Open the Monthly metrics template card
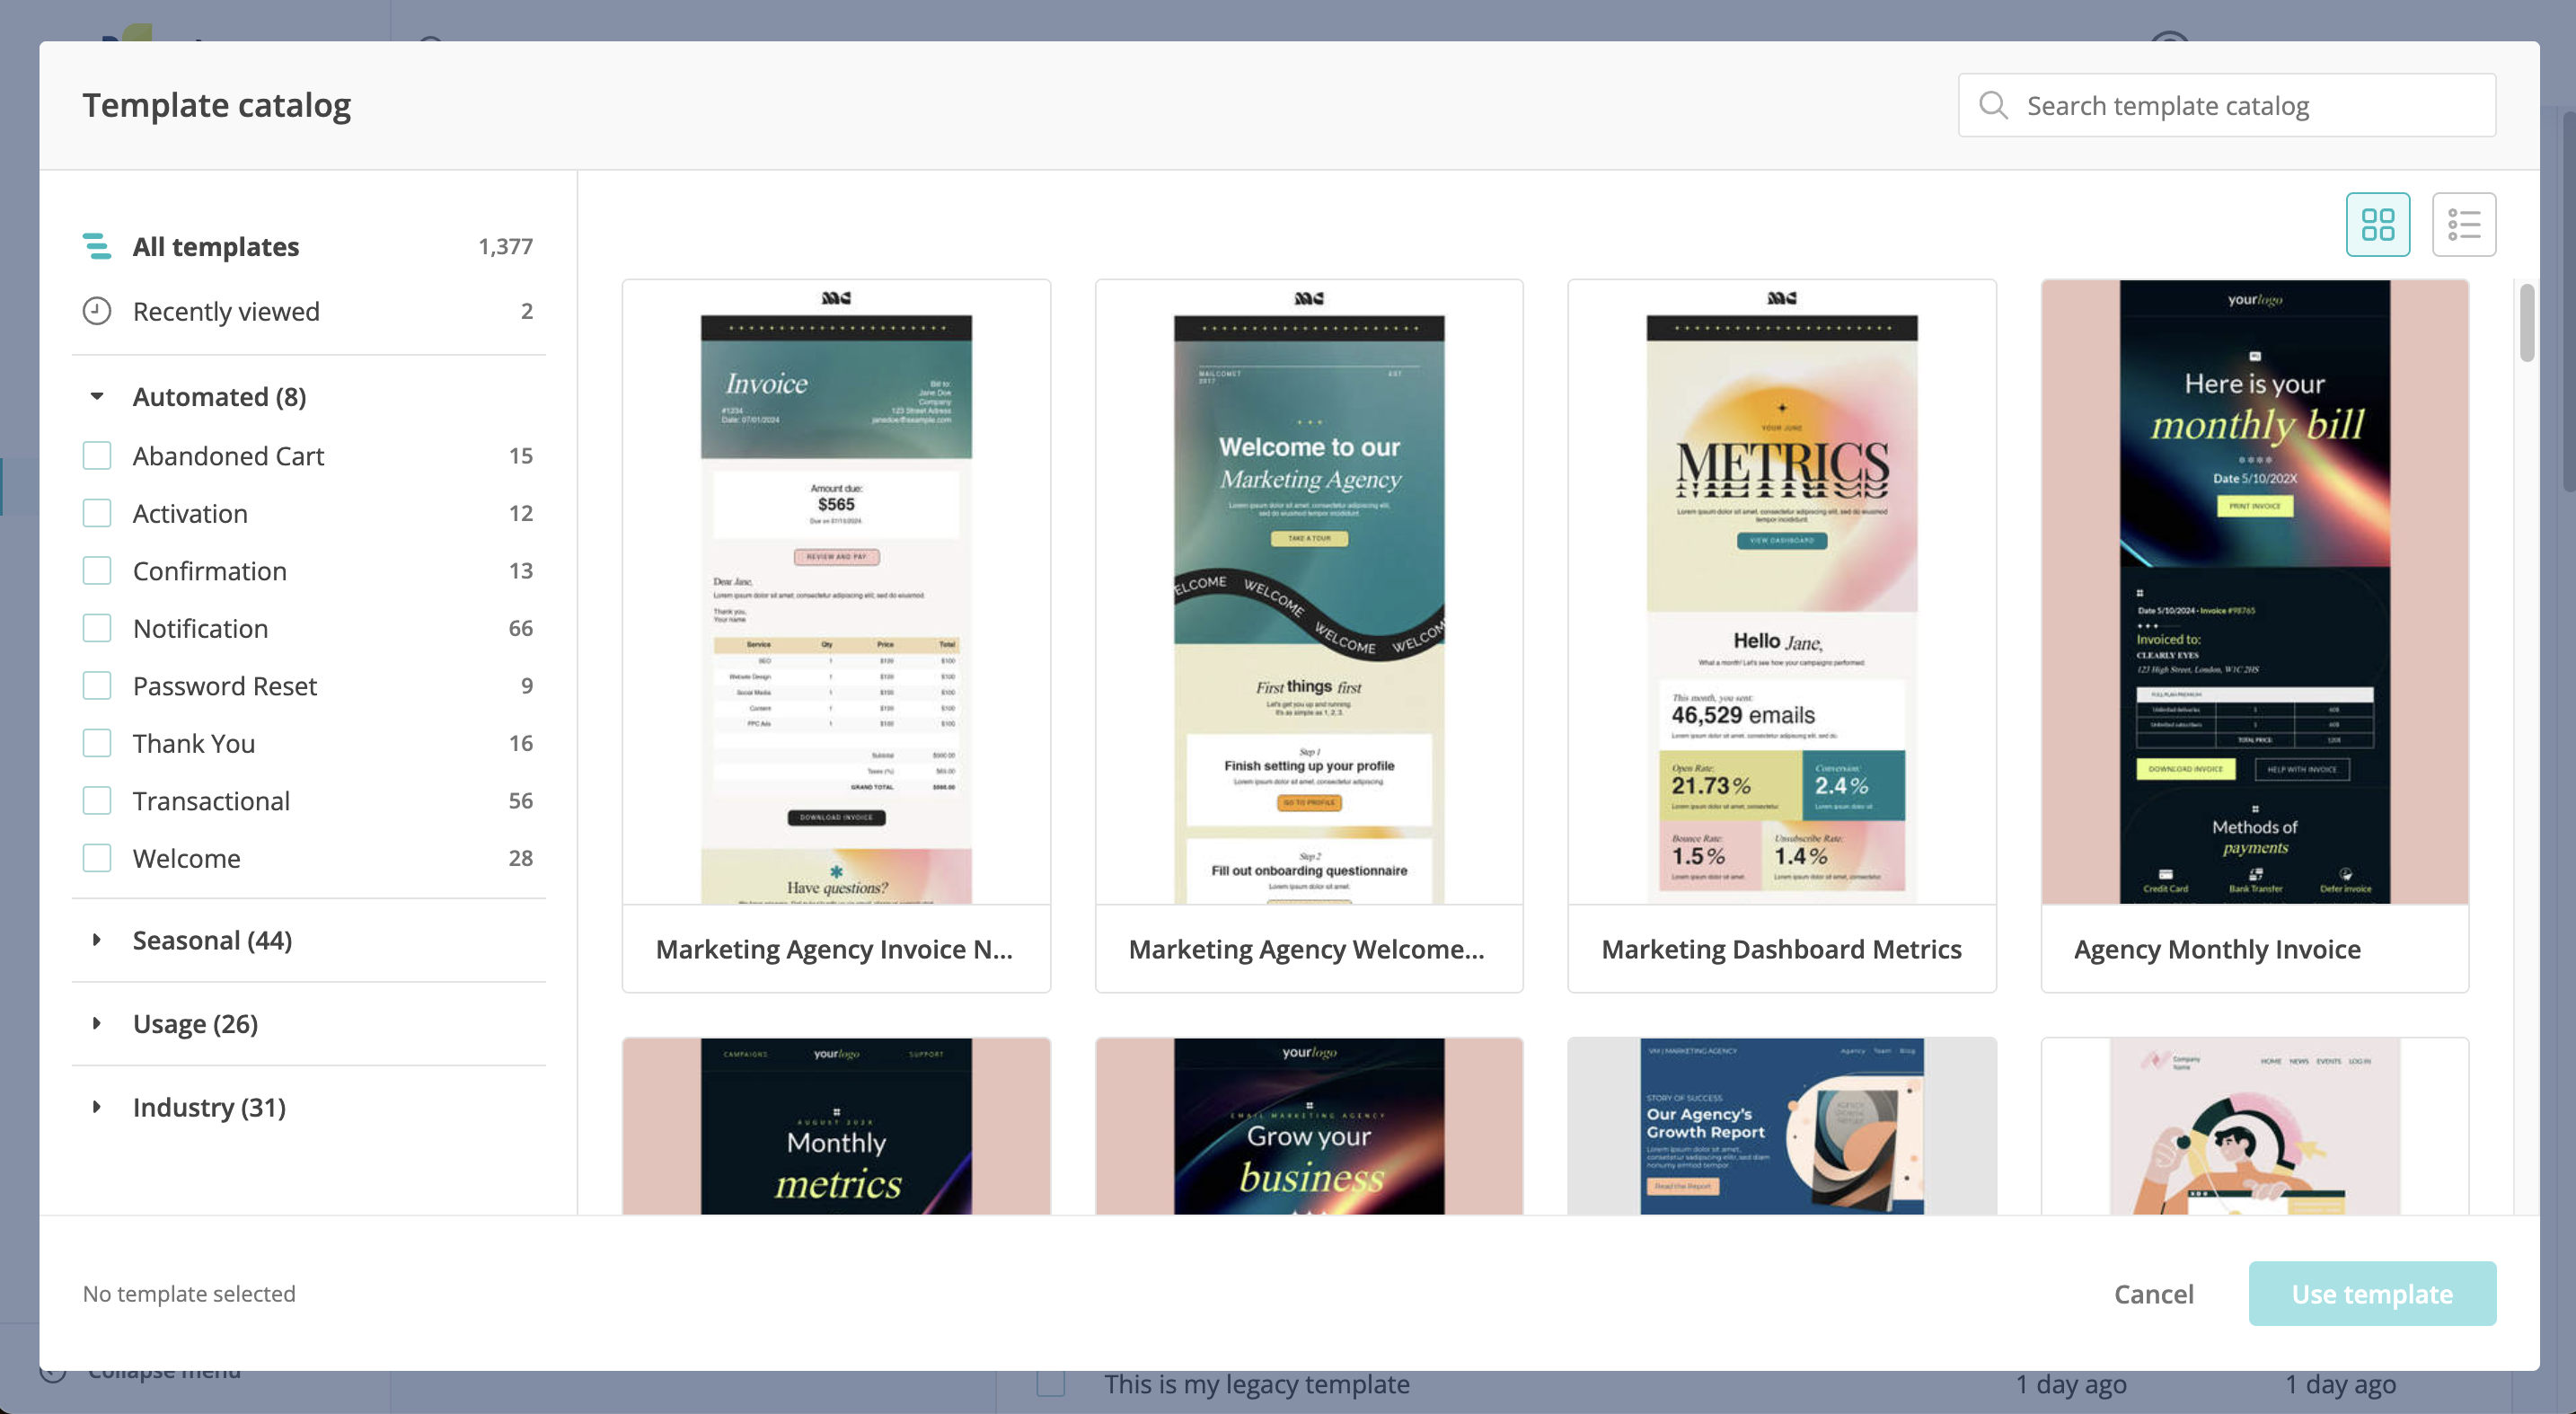This screenshot has height=1414, width=2576. [836, 1126]
